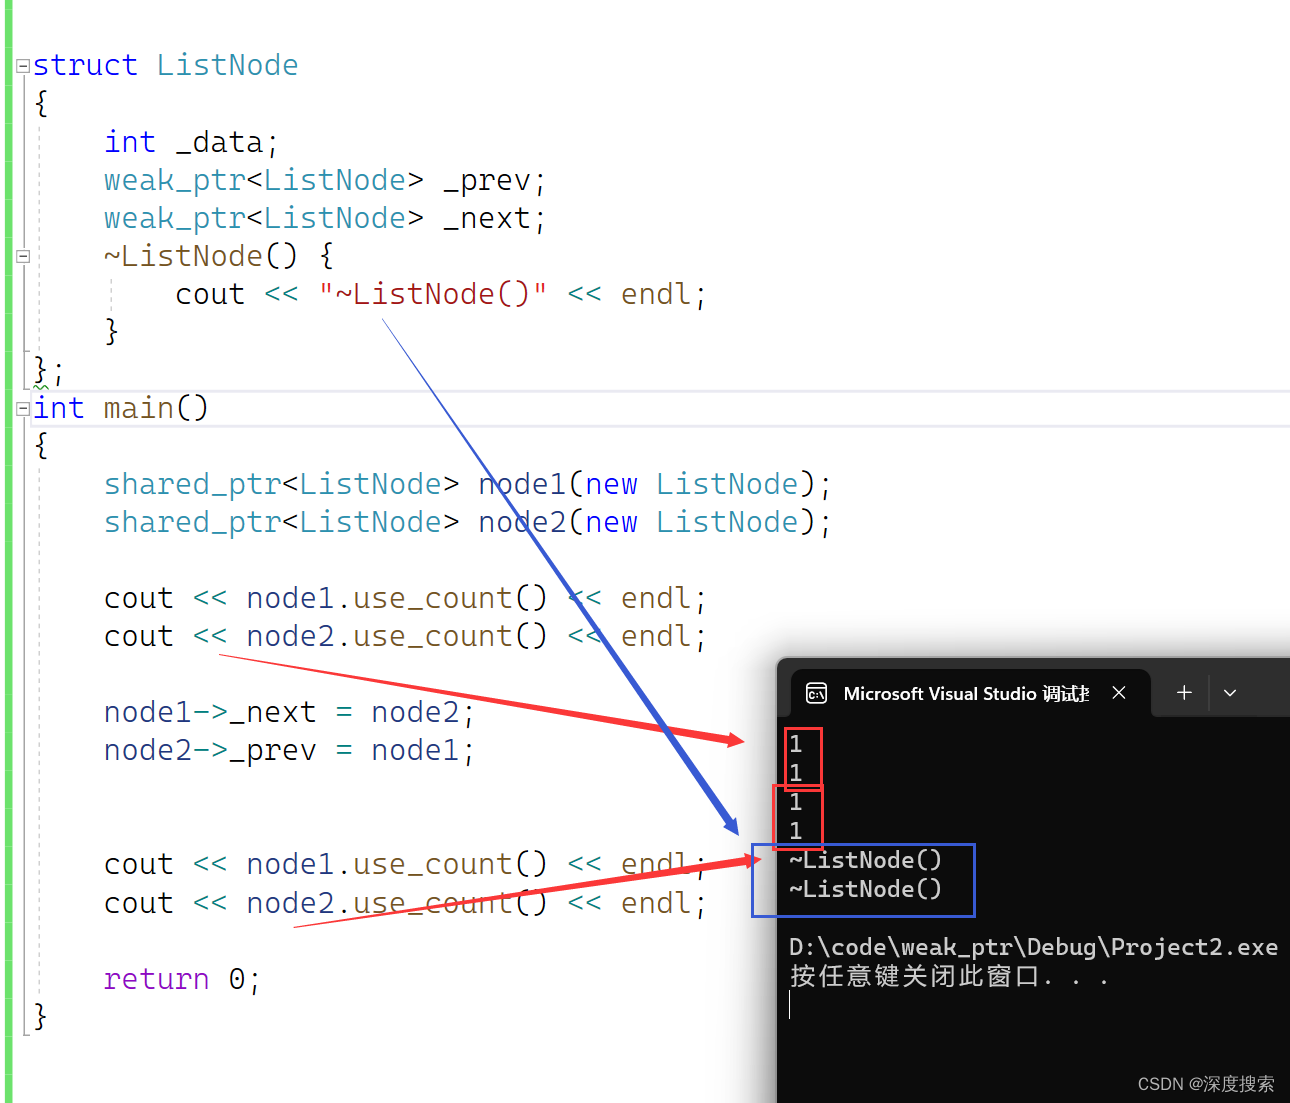Open the terminal tab options chevron menu
This screenshot has height=1103, width=1290.
[1230, 692]
